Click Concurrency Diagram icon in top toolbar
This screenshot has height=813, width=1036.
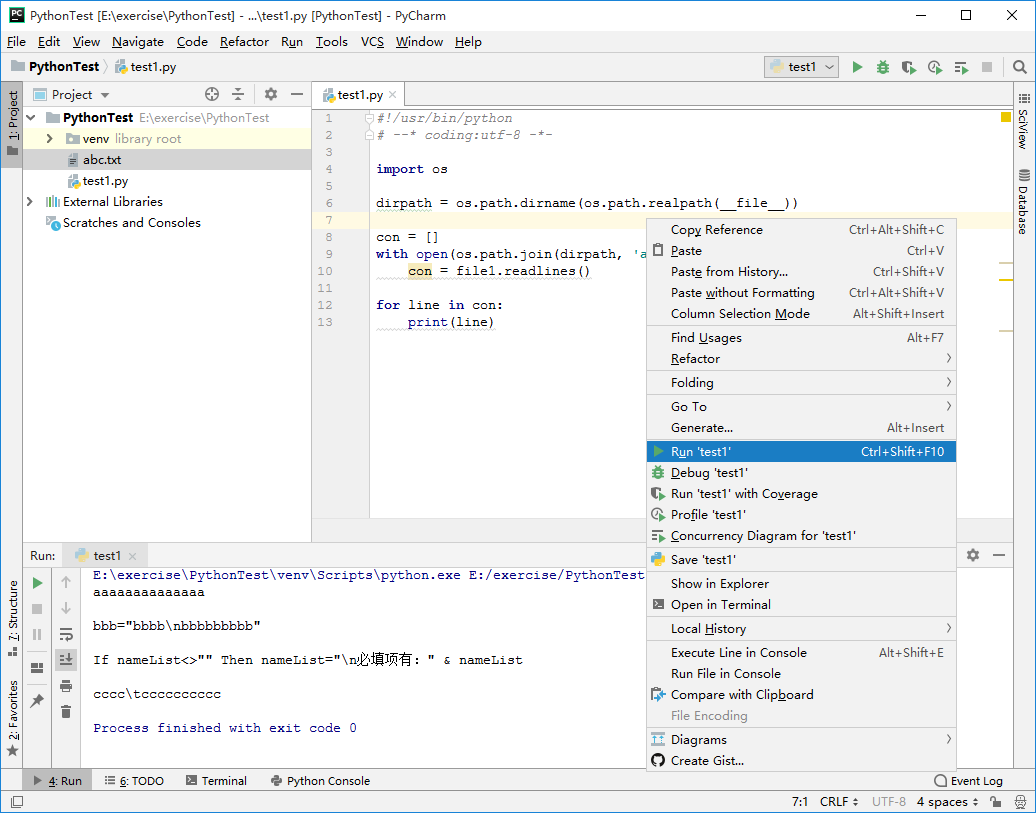pos(961,67)
